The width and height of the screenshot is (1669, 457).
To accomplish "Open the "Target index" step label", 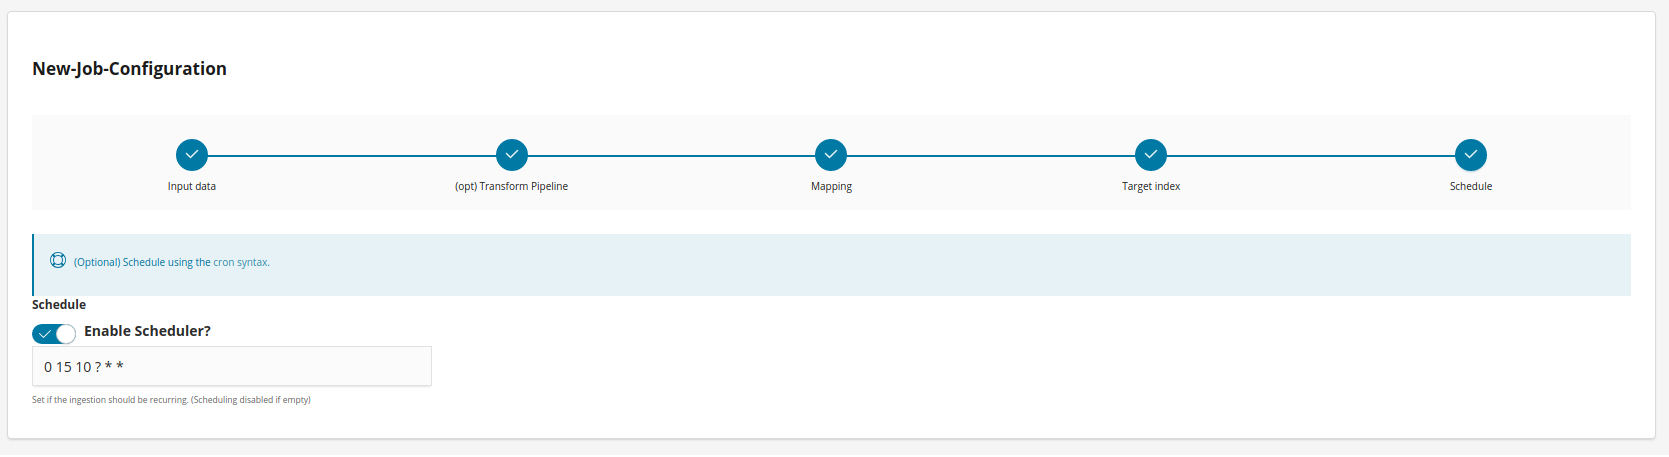I will (1151, 187).
